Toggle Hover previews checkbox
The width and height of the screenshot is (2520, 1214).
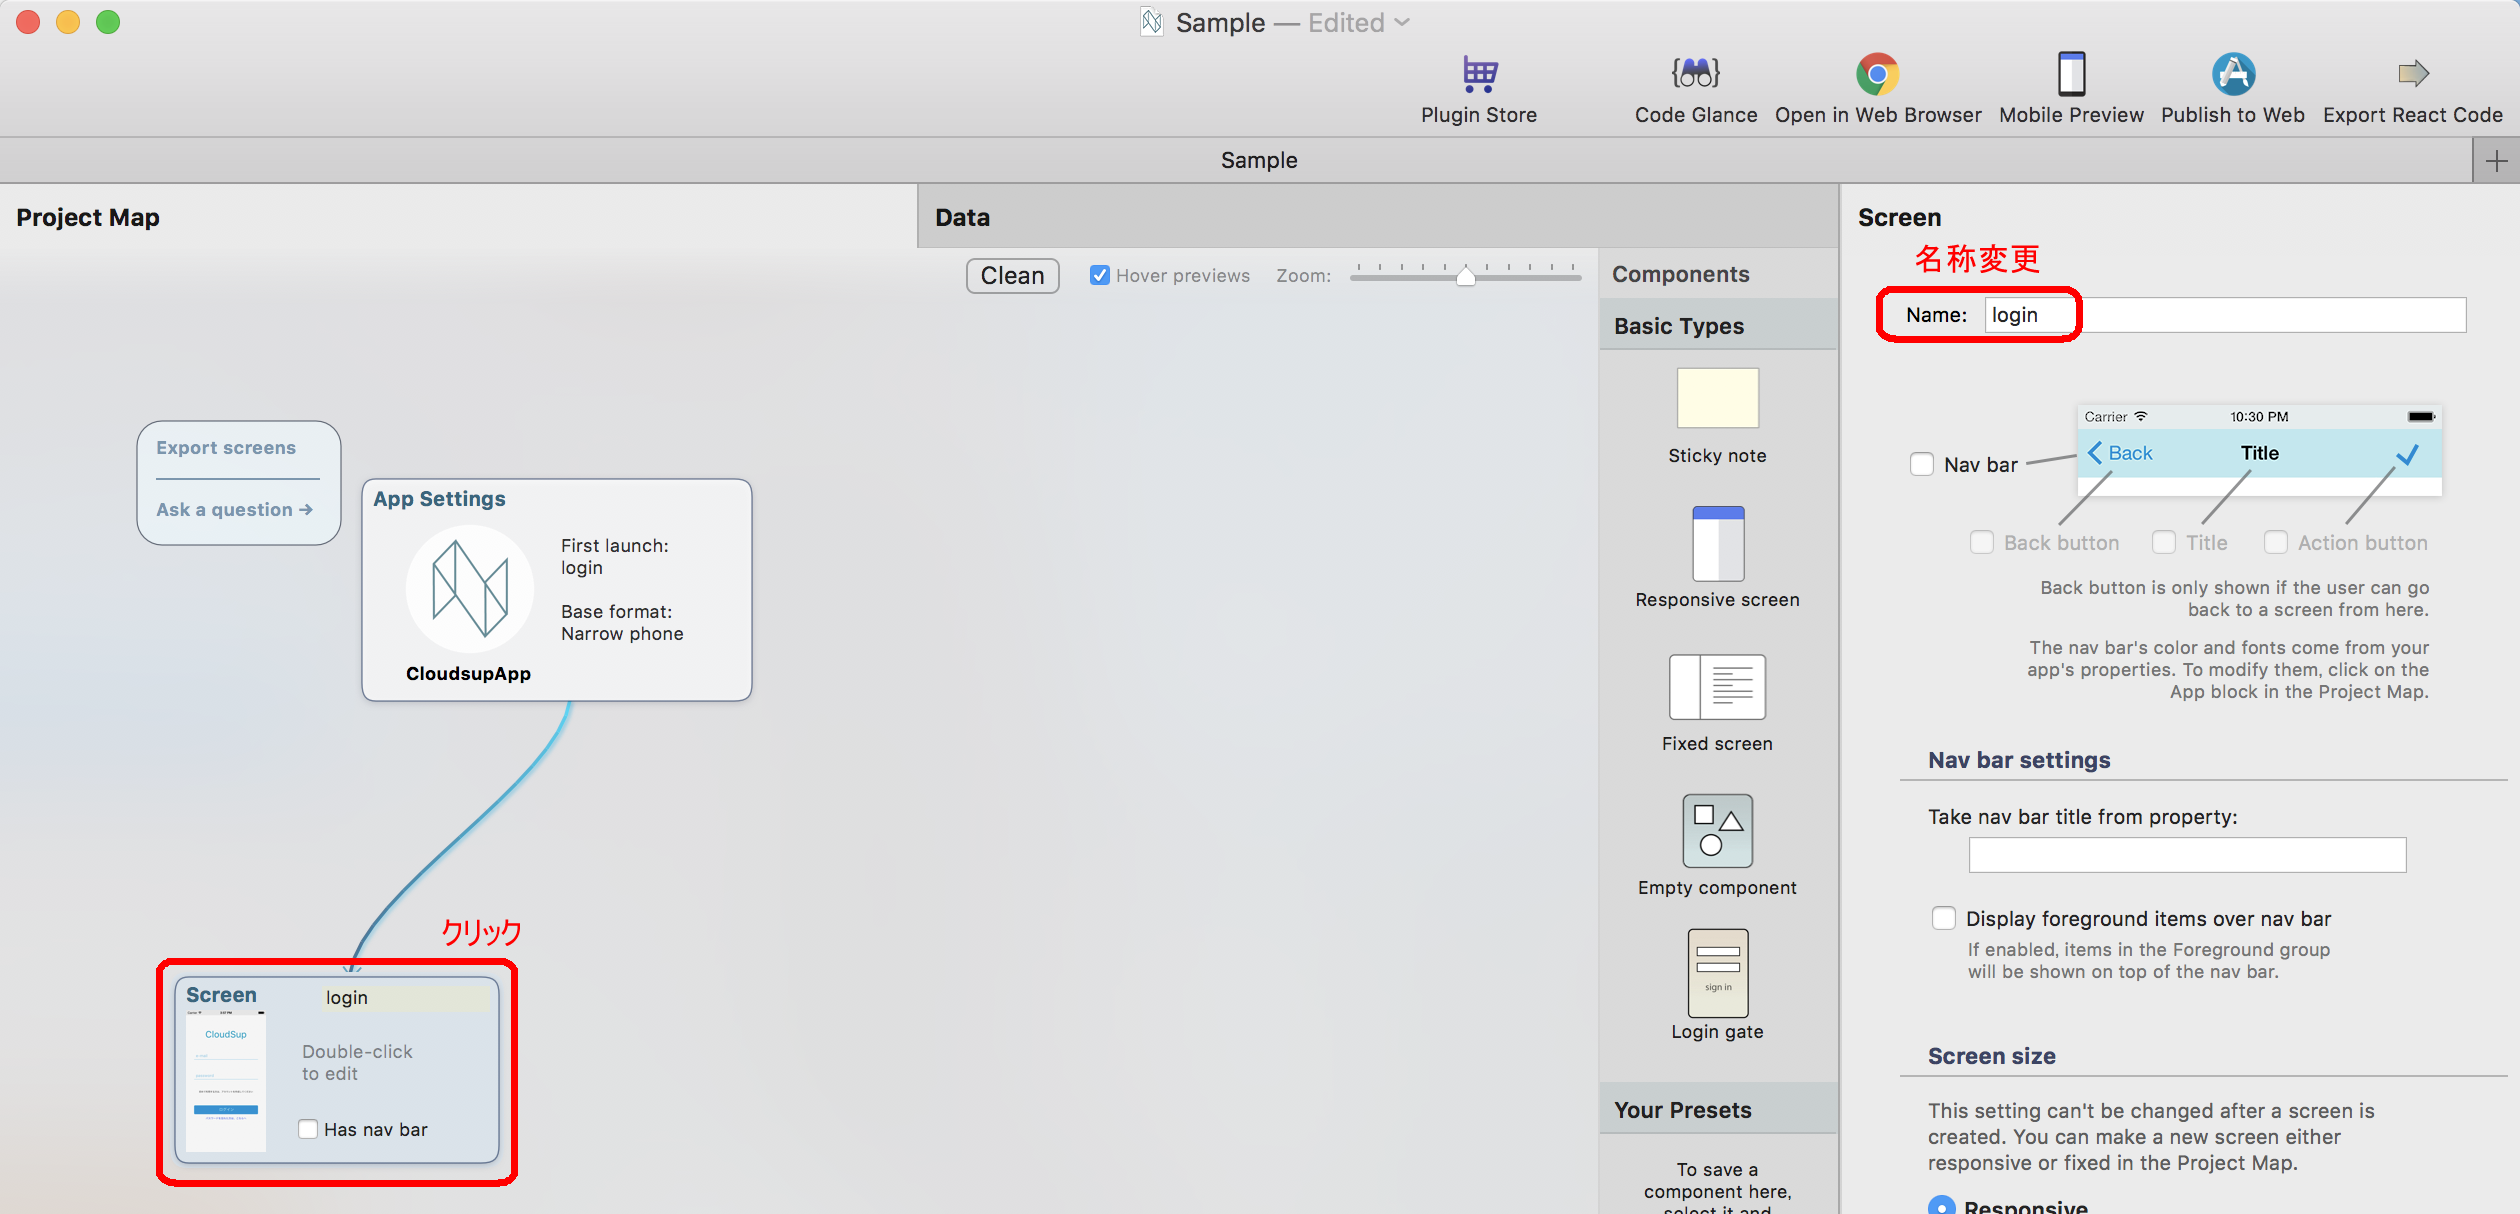tap(1099, 275)
